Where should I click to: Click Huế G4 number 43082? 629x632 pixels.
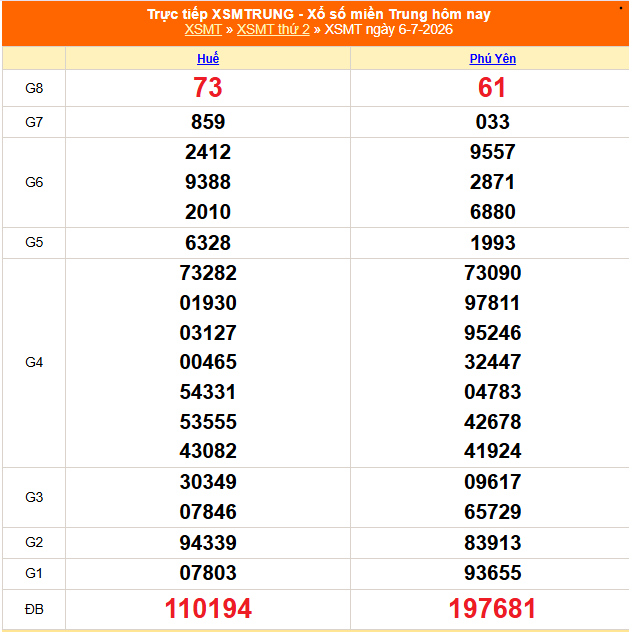point(208,451)
